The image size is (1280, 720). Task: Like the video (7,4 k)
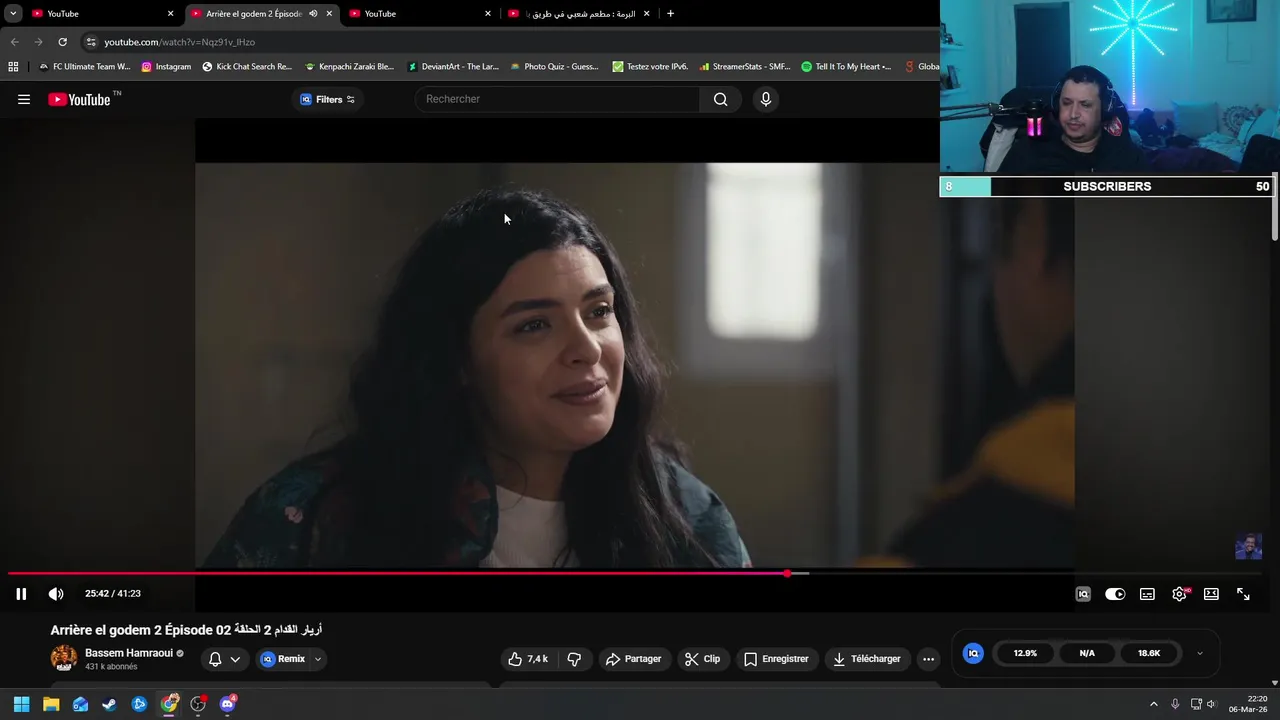pos(528,659)
